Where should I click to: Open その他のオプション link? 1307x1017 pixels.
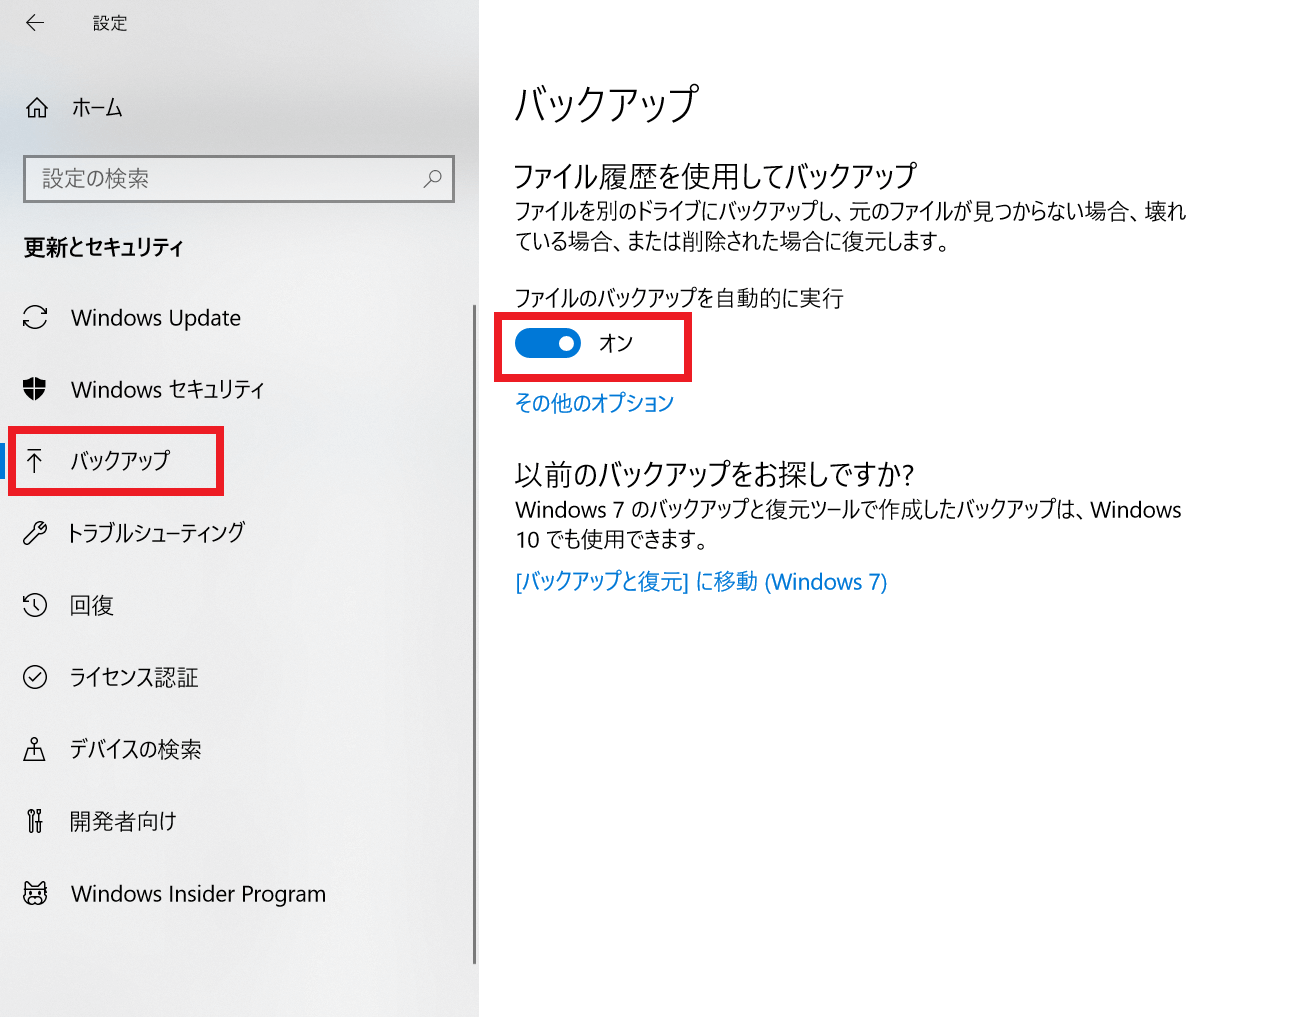595,403
